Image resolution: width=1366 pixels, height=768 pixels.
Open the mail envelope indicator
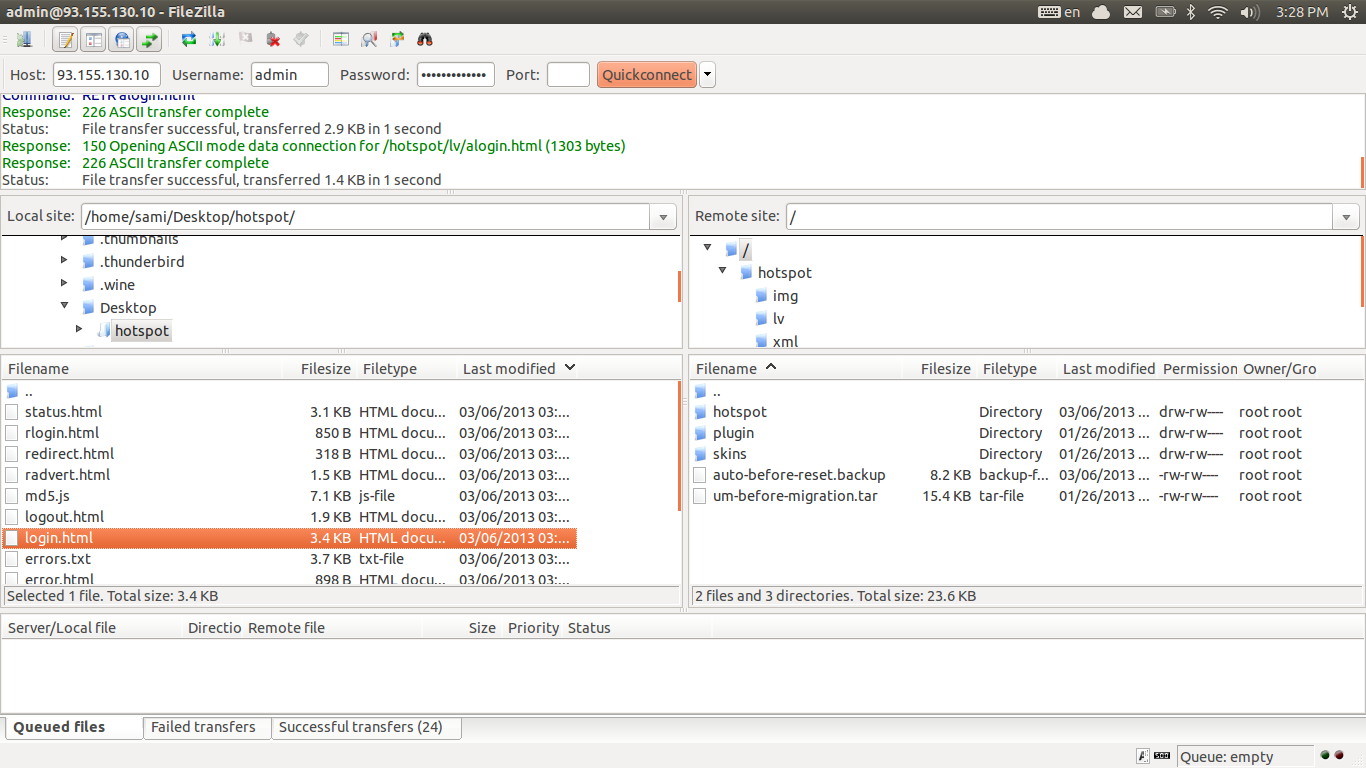point(1132,12)
